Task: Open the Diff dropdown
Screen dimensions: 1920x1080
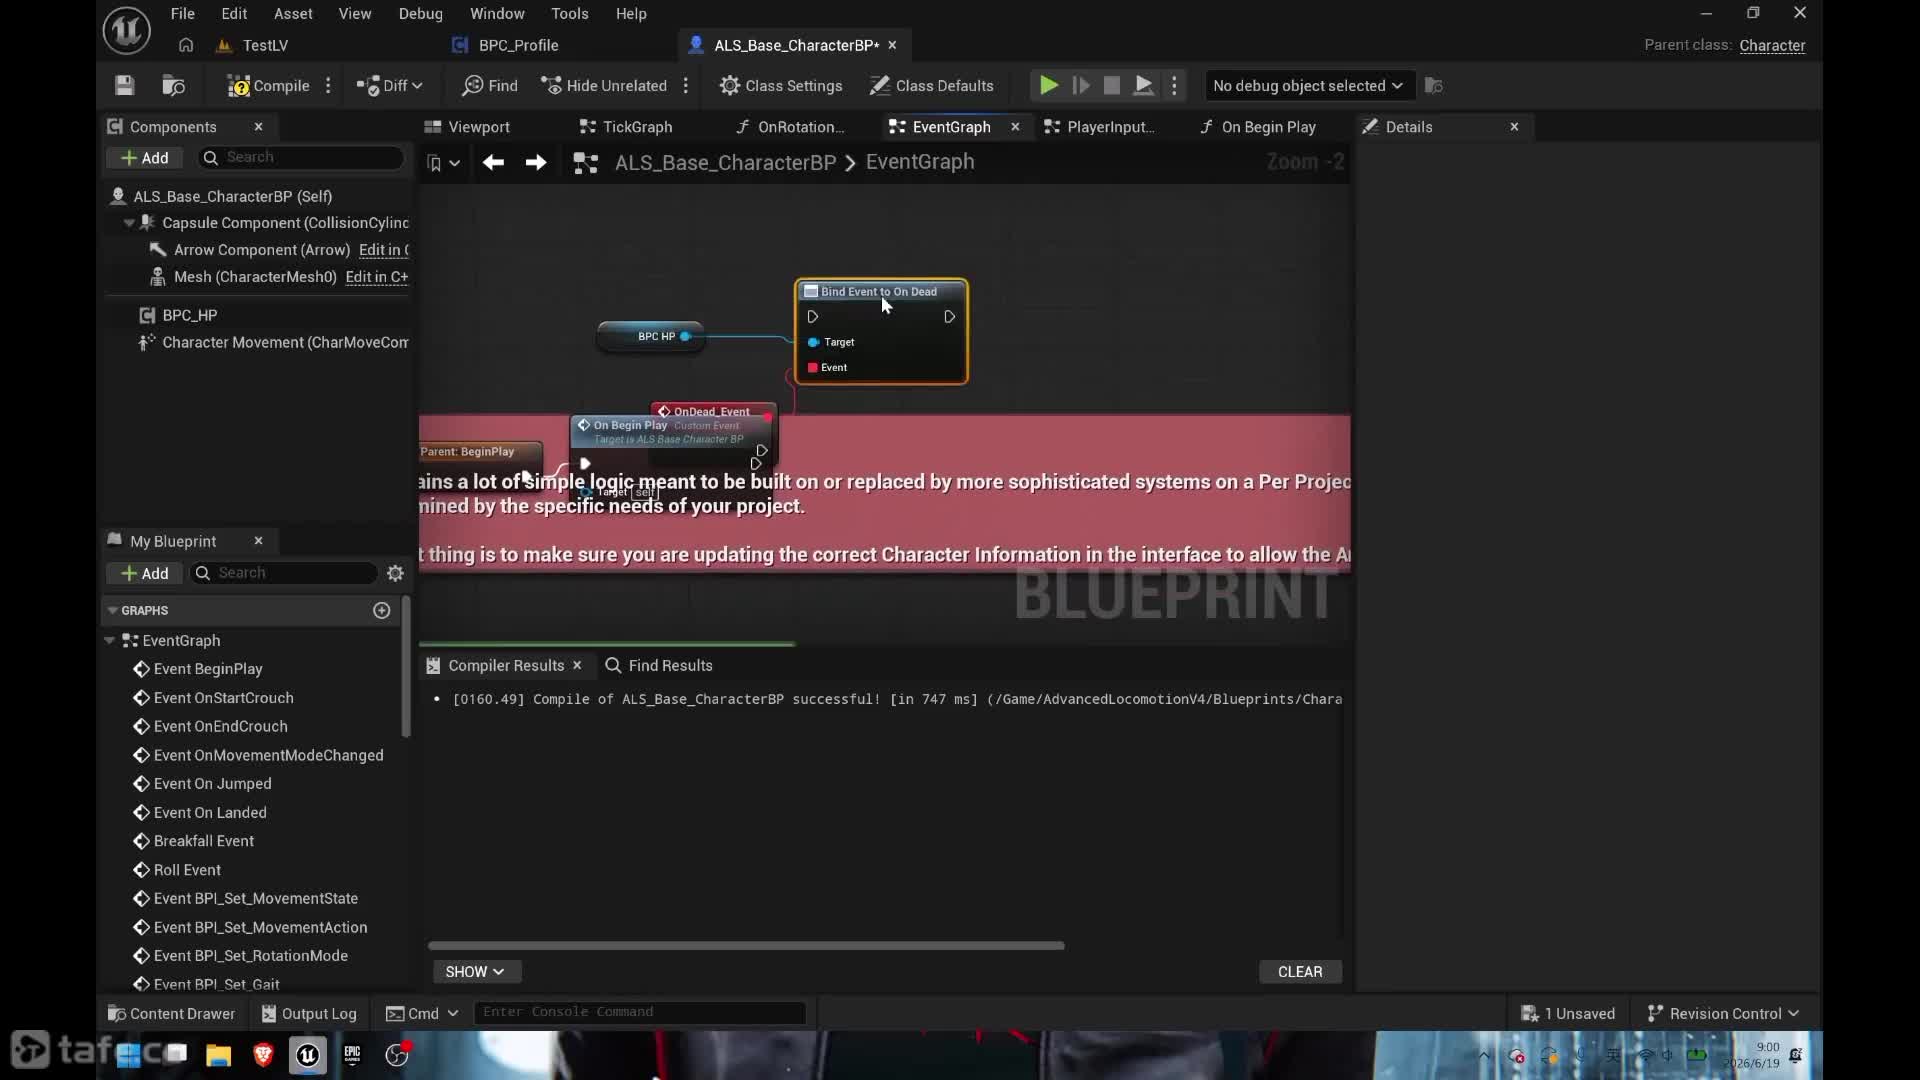Action: coord(390,86)
